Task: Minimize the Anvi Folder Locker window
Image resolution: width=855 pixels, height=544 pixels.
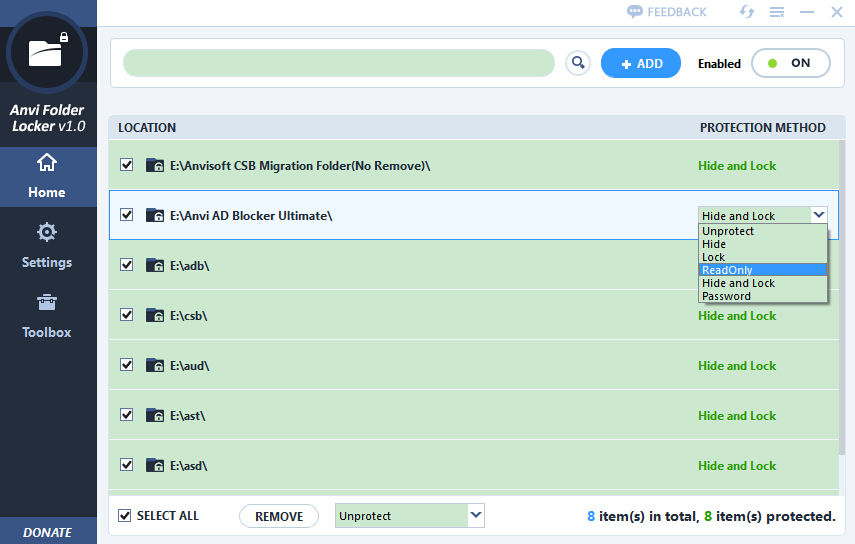Action: pyautogui.click(x=807, y=11)
